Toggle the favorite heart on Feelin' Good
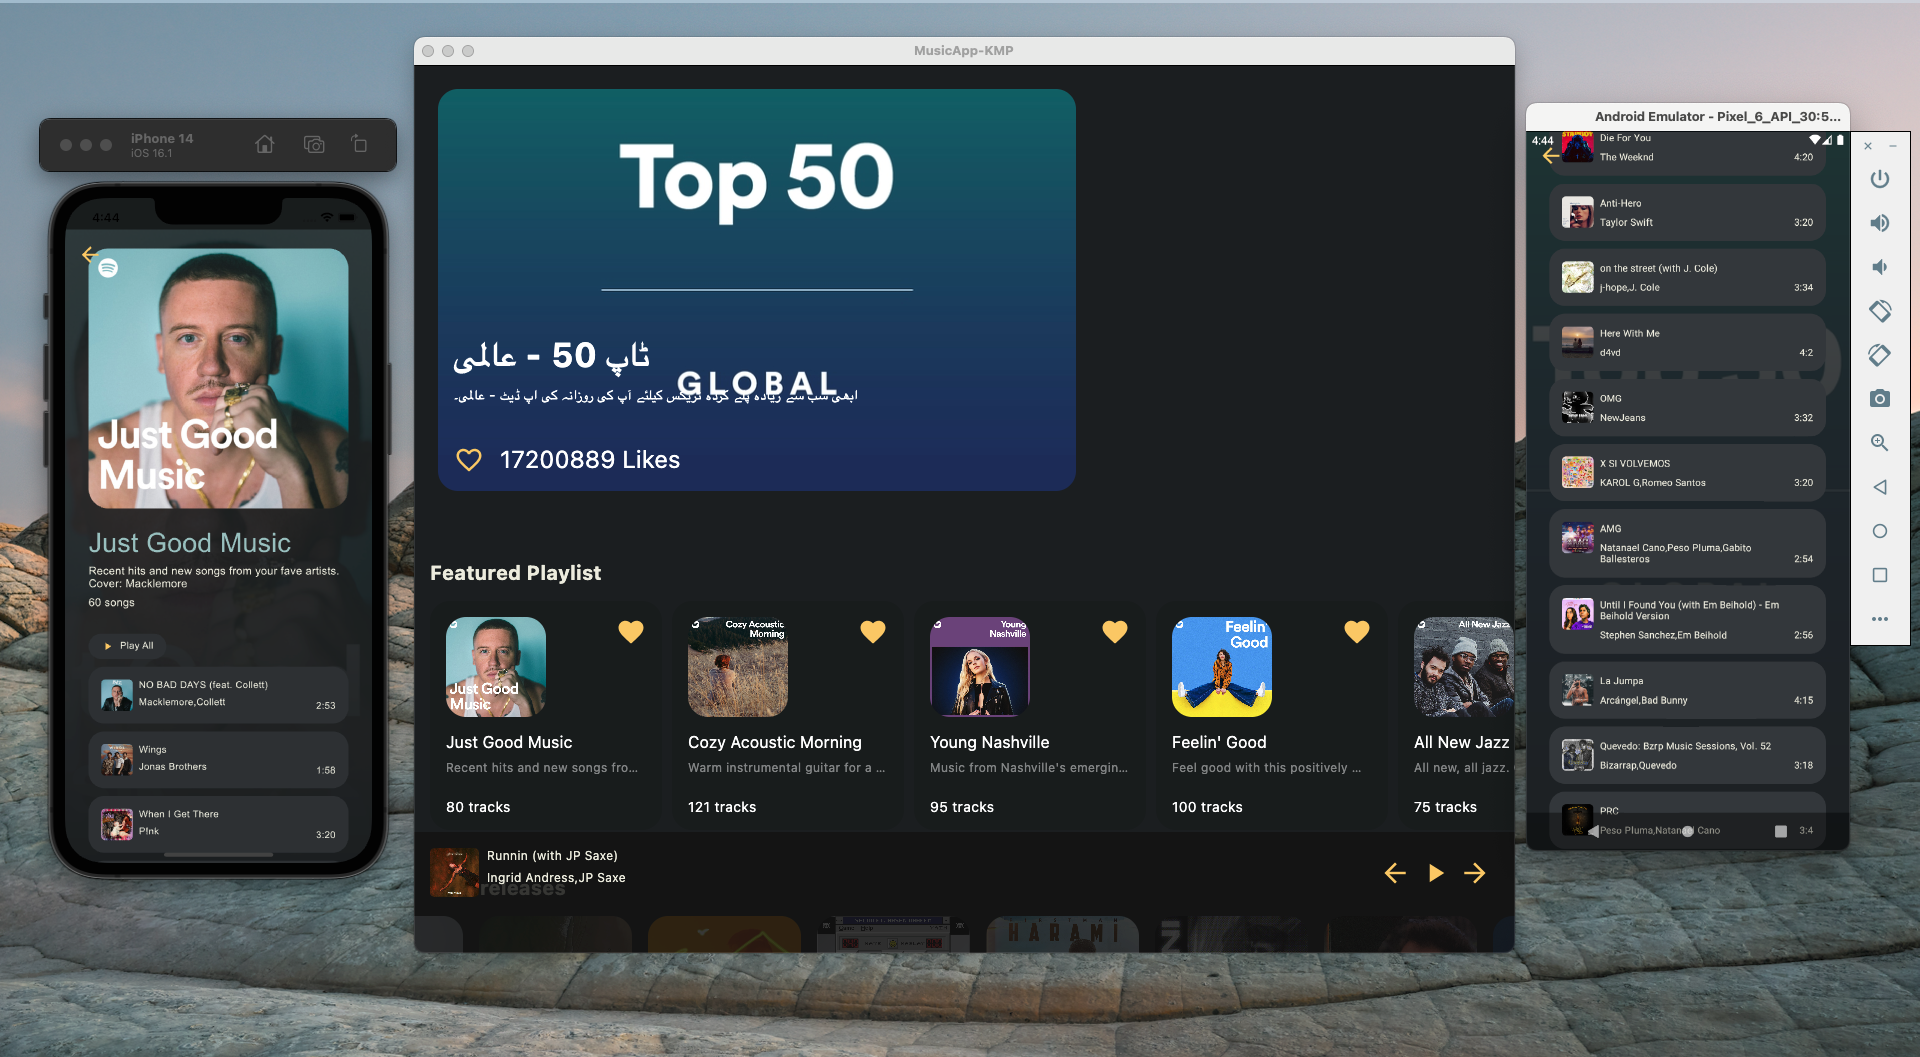Image resolution: width=1920 pixels, height=1057 pixels. (x=1356, y=632)
